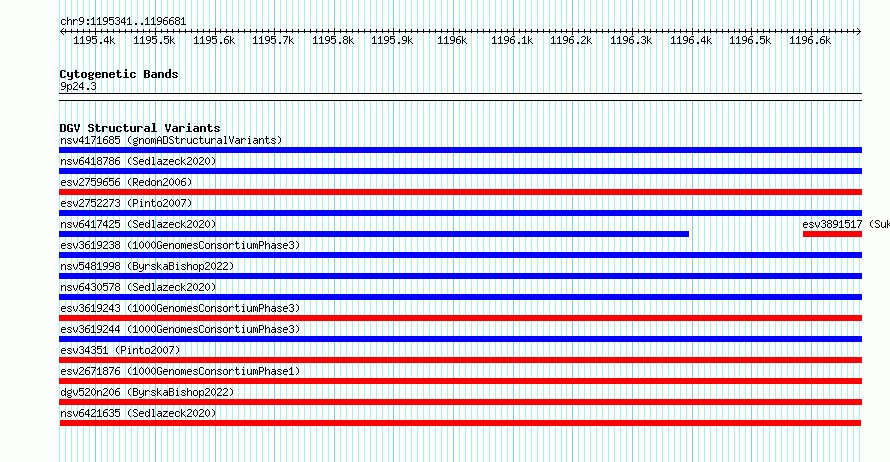Click the 1196.4k ruler tick label
Screen dimensions: 890x462
click(x=691, y=40)
